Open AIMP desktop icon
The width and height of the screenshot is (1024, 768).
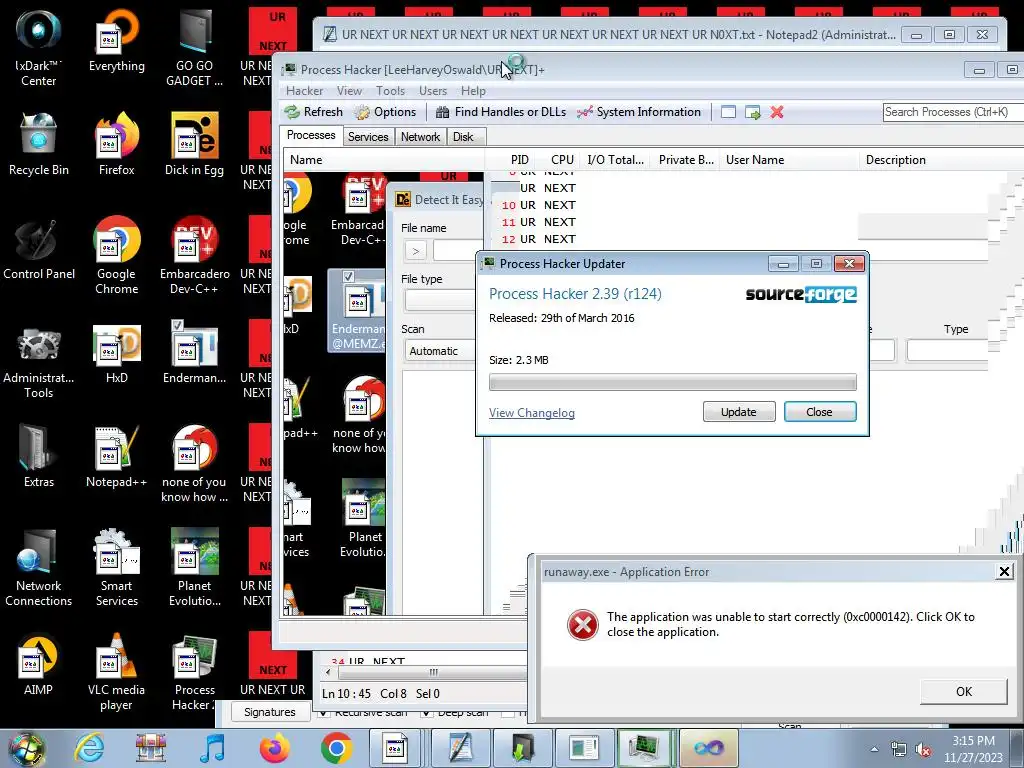[39, 665]
